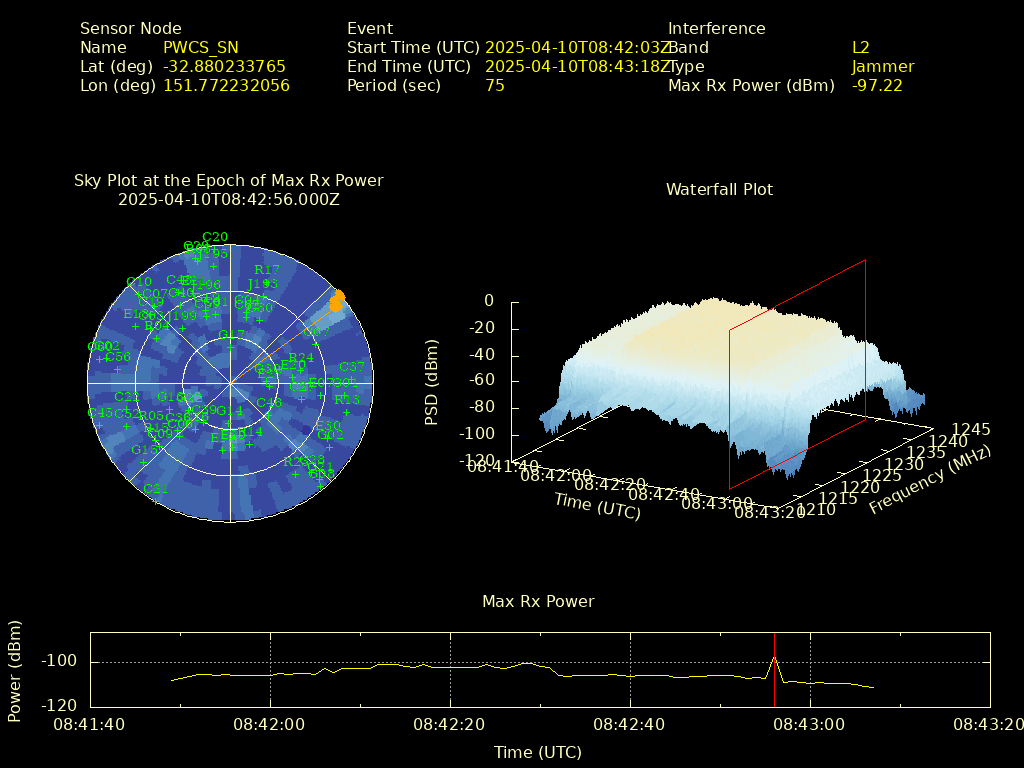Click the L2 band value
Viewport: 1024px width, 768px height.
tap(860, 48)
